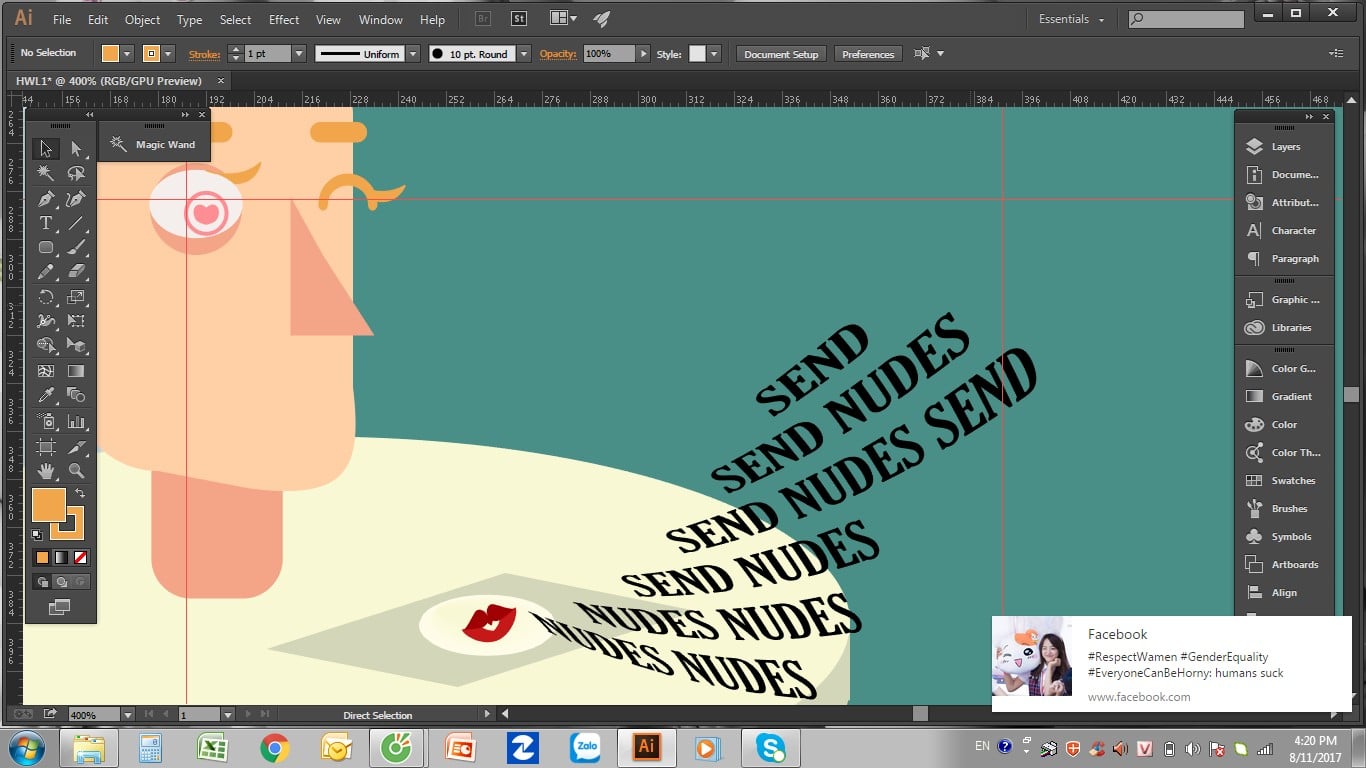Select the Eyedropper tool

45,396
